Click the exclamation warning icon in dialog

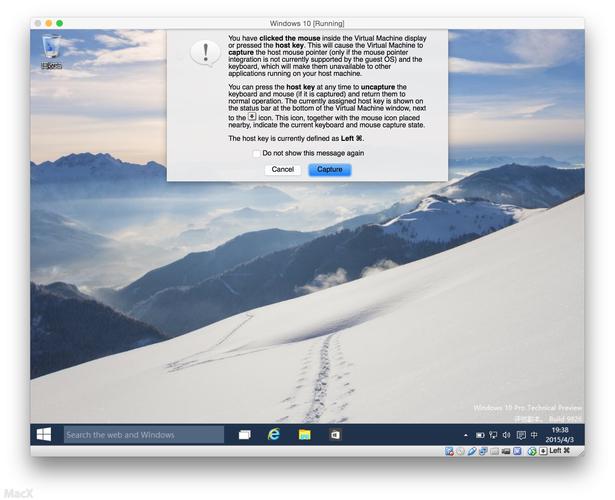click(x=205, y=53)
